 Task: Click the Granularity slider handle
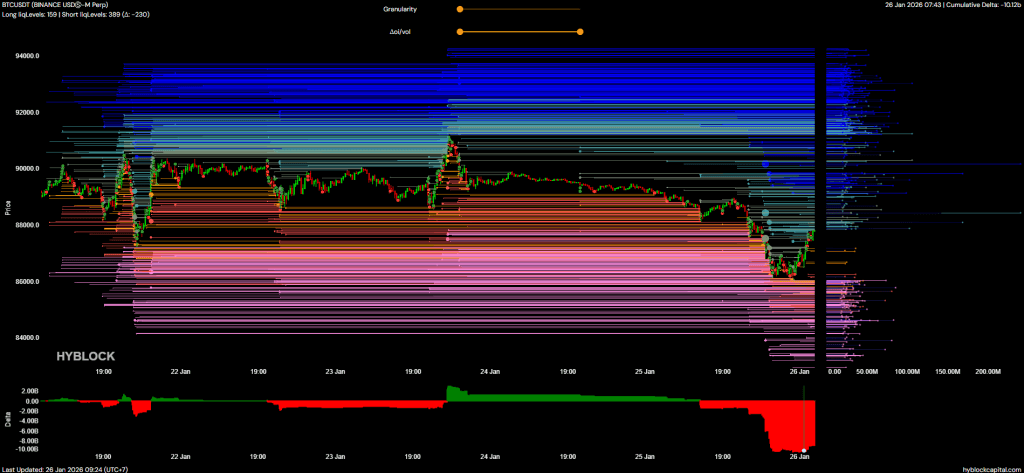(x=460, y=9)
